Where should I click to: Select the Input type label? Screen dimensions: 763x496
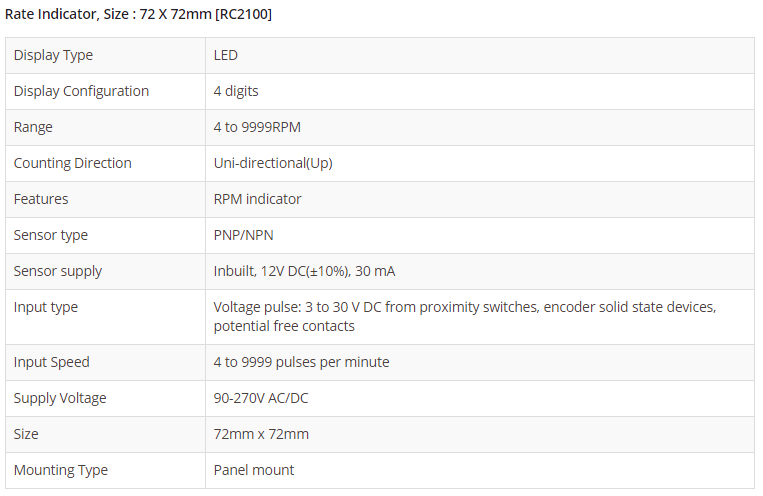(46, 307)
